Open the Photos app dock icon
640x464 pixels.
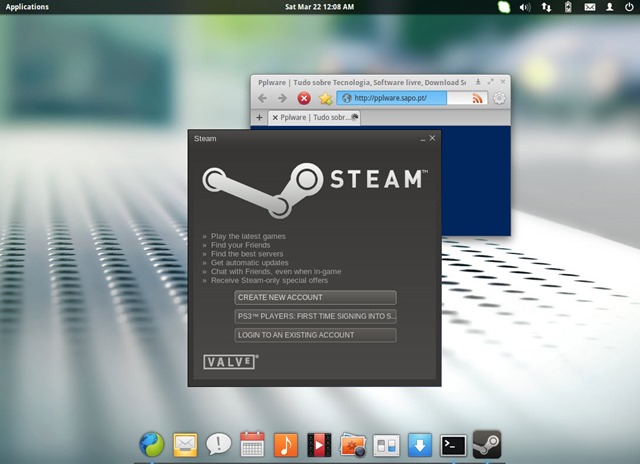pyautogui.click(x=353, y=445)
